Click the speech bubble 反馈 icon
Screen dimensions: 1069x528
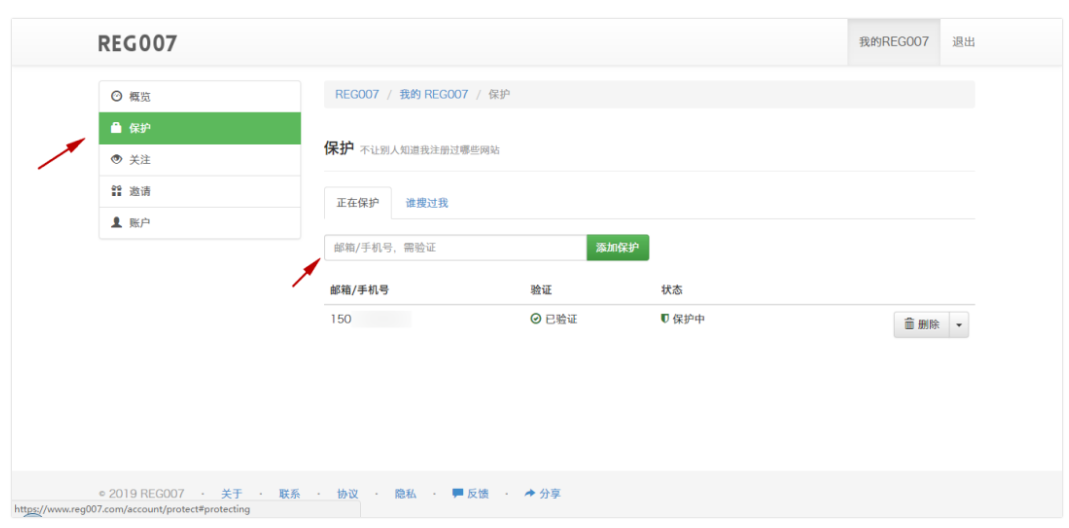coord(457,493)
